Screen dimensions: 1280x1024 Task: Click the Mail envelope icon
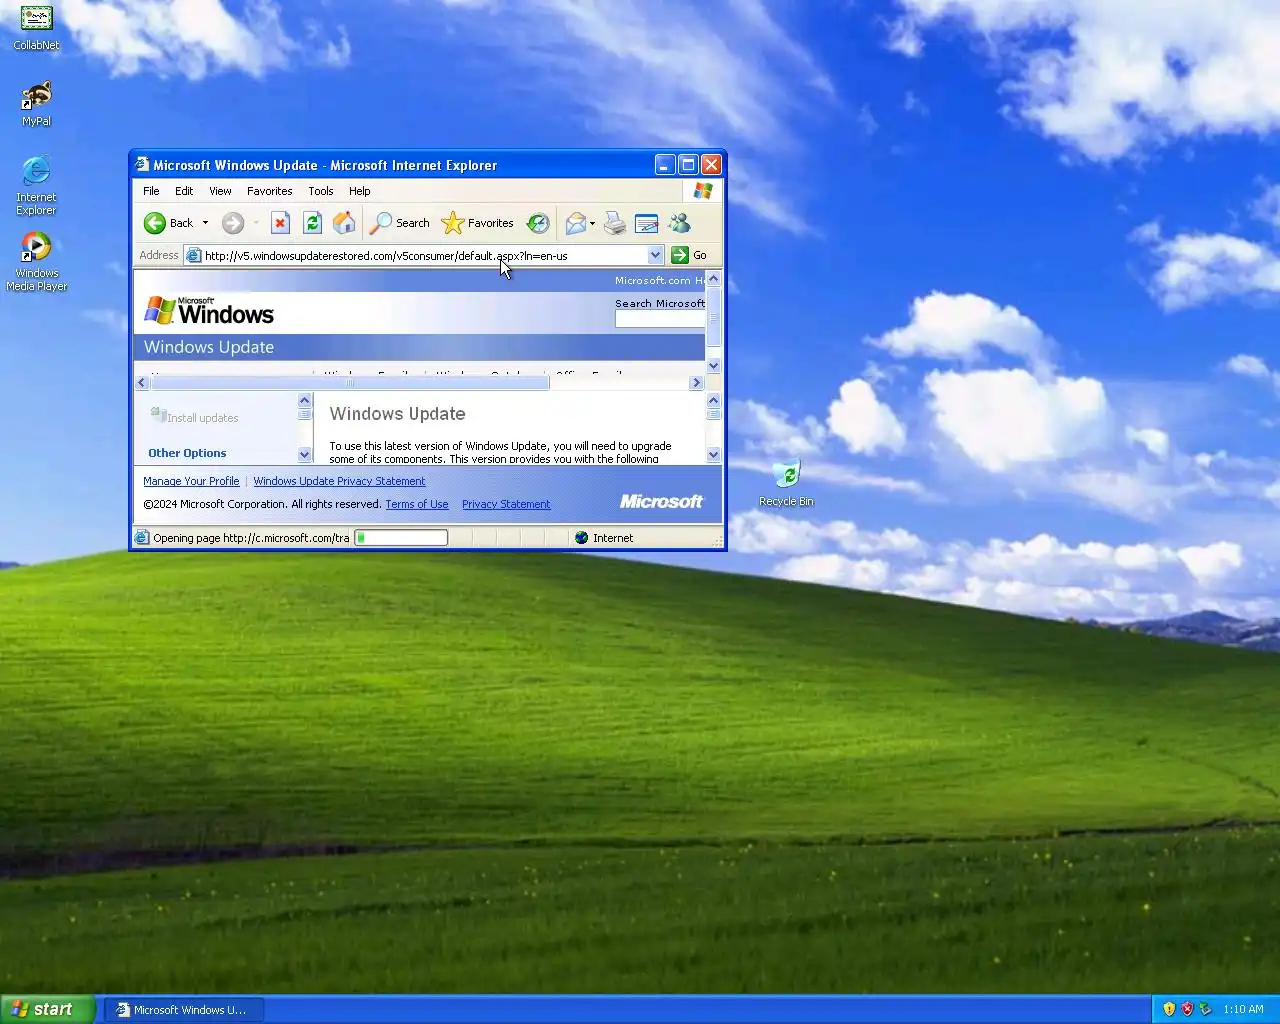coord(575,223)
